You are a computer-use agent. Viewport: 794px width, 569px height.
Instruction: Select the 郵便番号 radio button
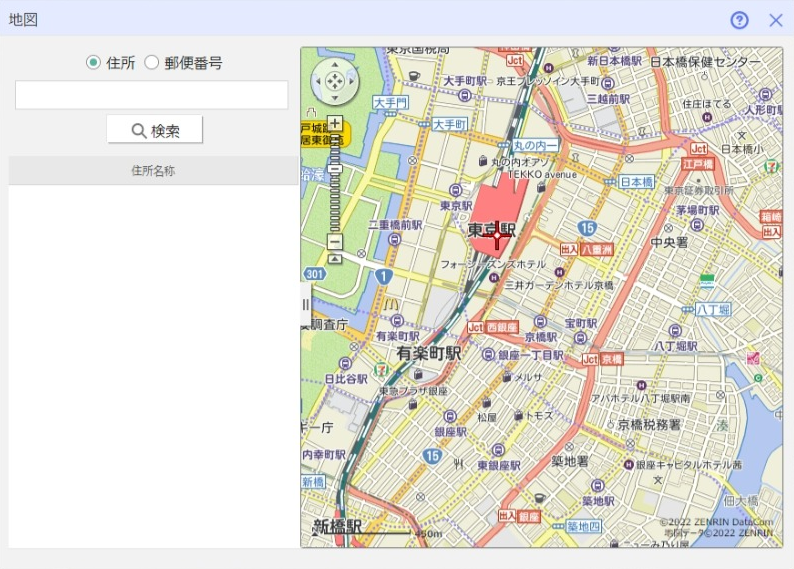click(x=152, y=63)
